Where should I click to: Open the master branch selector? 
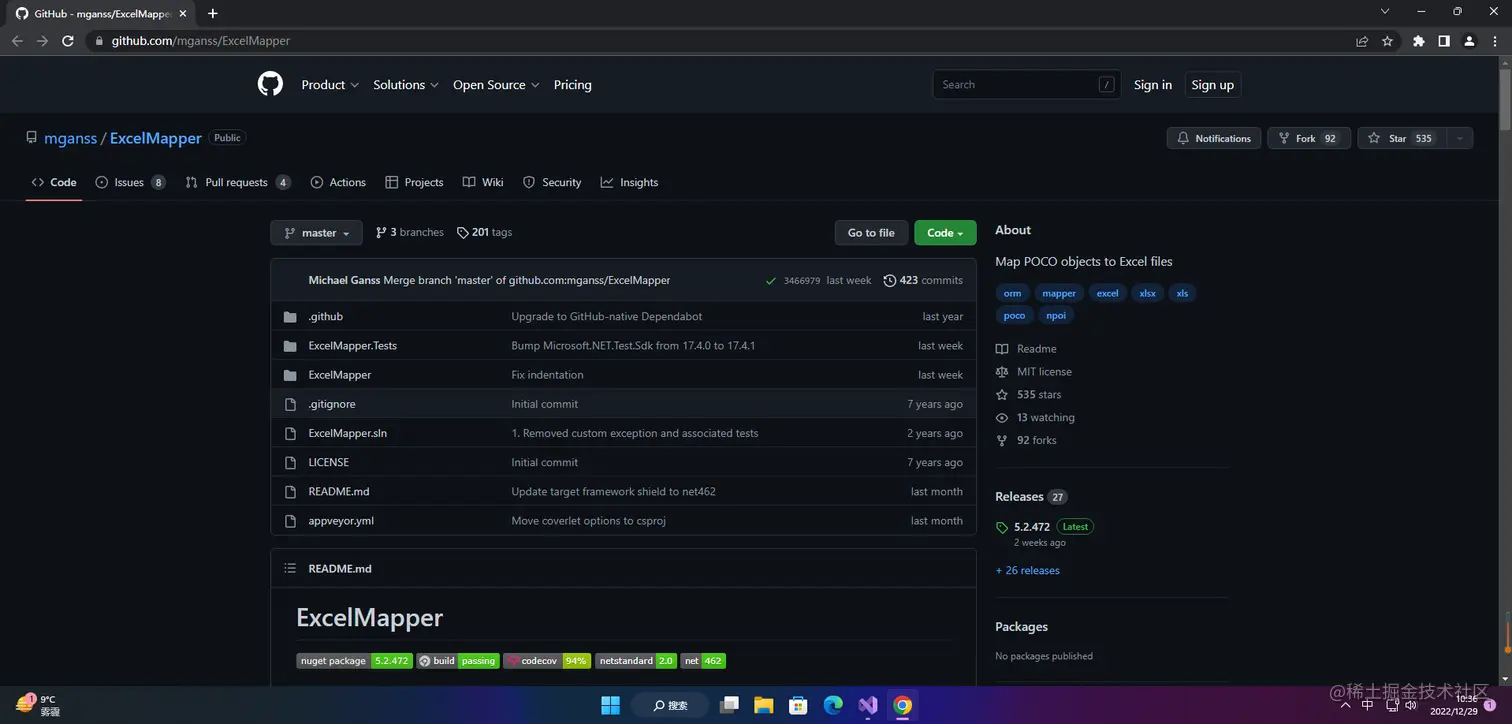pyautogui.click(x=316, y=233)
